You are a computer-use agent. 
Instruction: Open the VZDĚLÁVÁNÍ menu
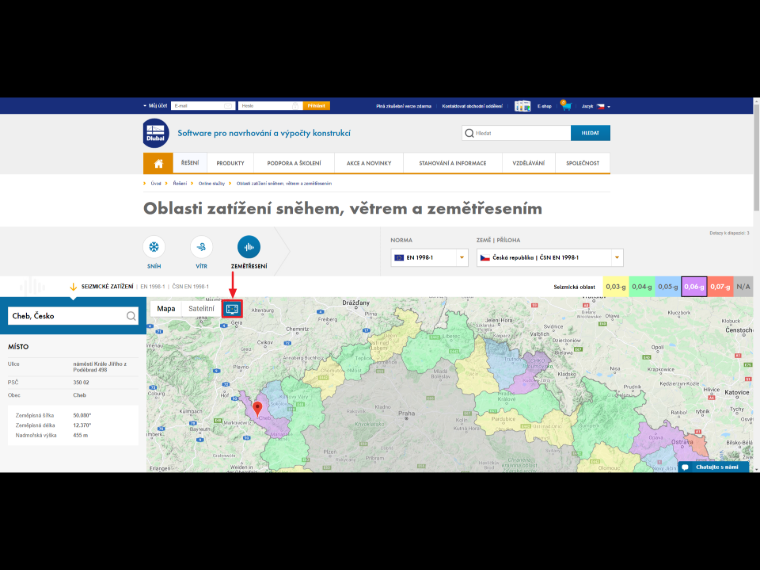(529, 163)
